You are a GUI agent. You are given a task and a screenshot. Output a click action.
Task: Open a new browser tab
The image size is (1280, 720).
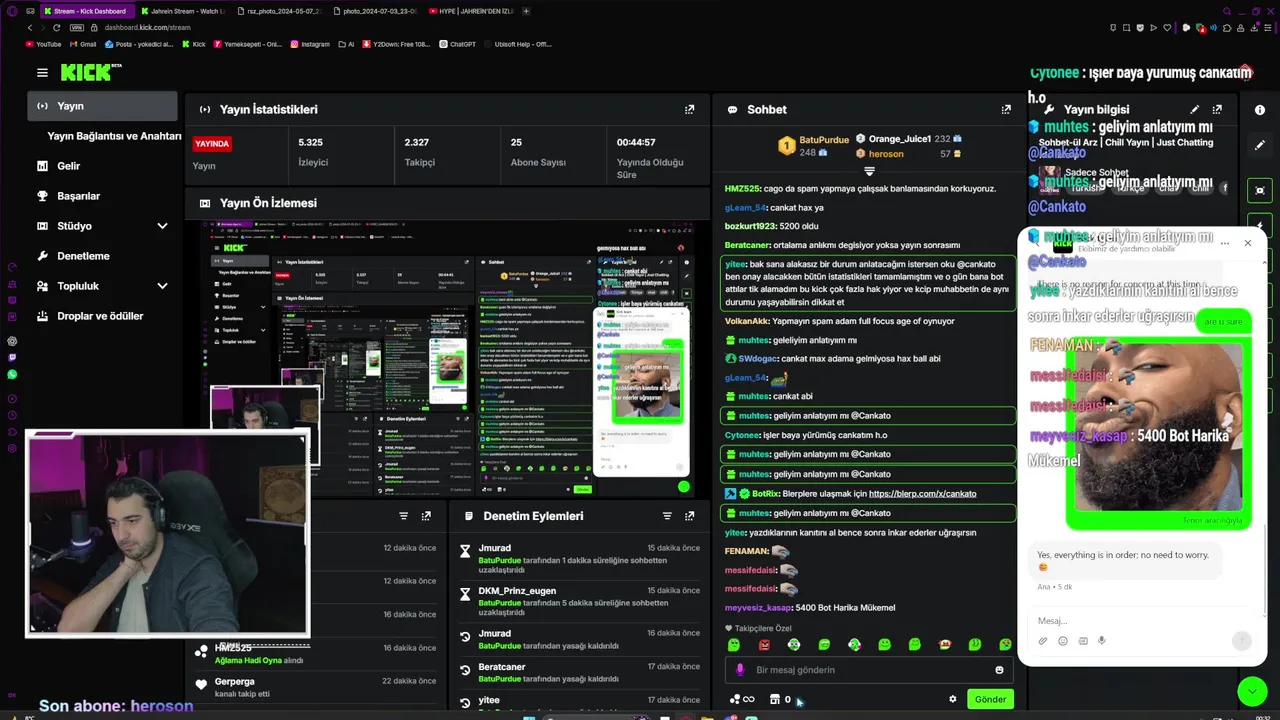(526, 11)
